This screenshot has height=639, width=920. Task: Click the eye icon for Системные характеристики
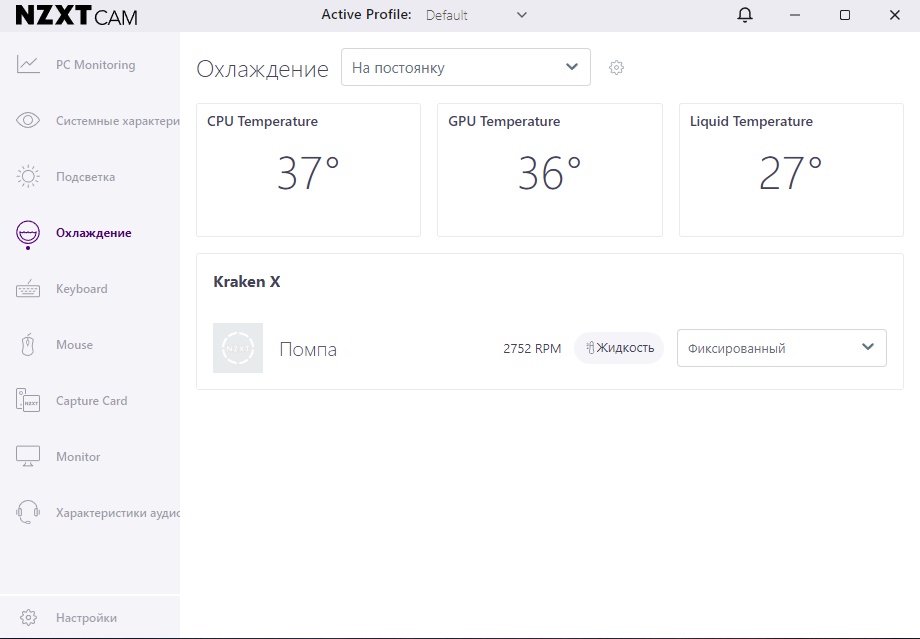[x=28, y=121]
